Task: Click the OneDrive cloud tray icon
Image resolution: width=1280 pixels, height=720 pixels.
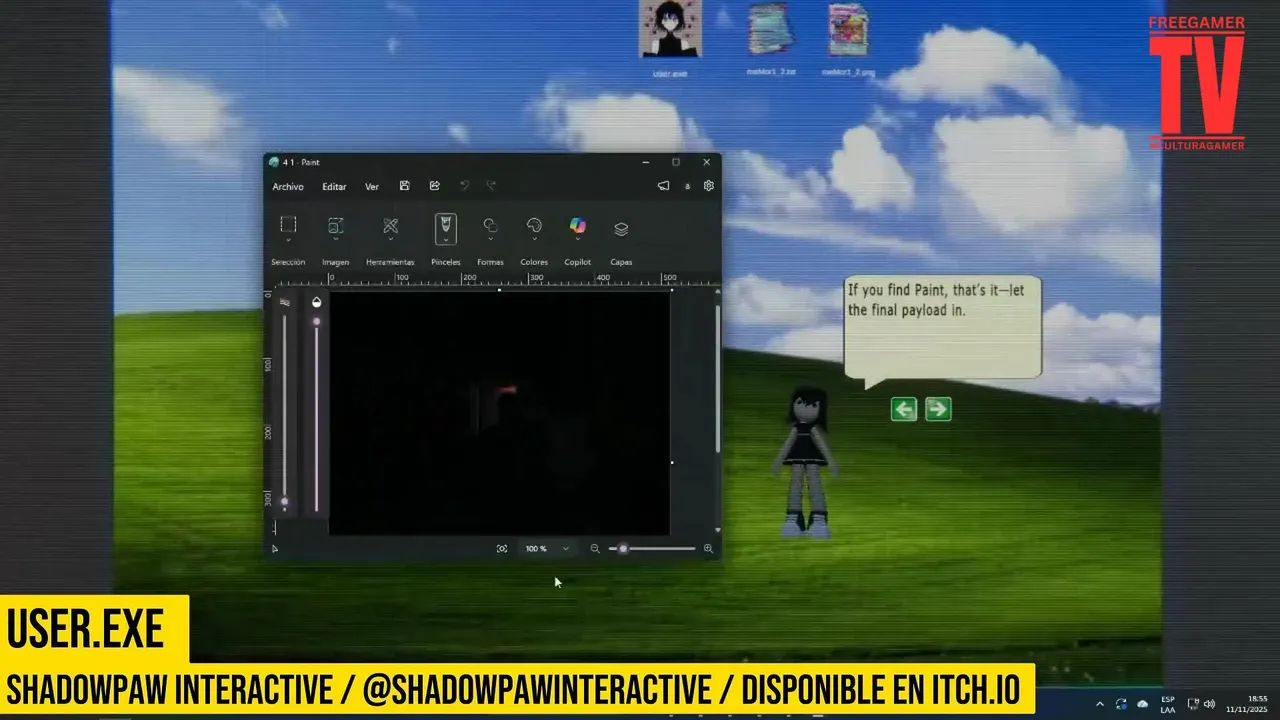Action: point(1143,704)
